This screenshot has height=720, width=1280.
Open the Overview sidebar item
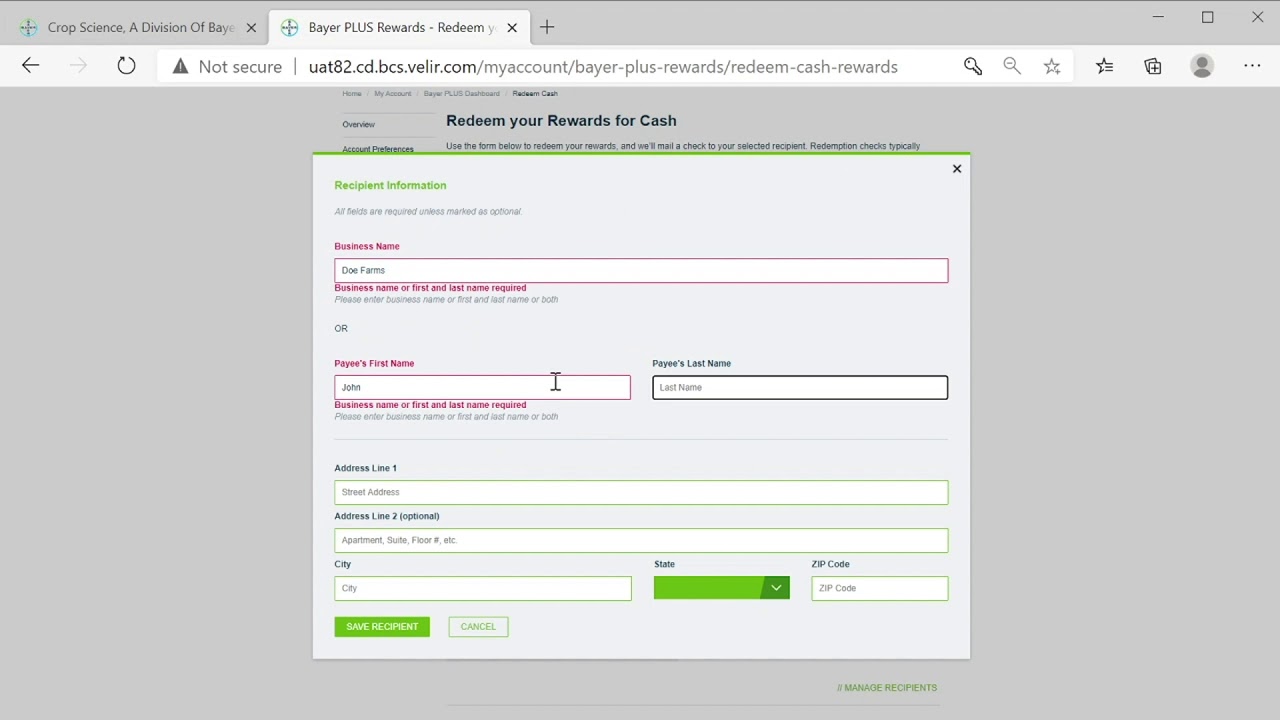tap(358, 125)
